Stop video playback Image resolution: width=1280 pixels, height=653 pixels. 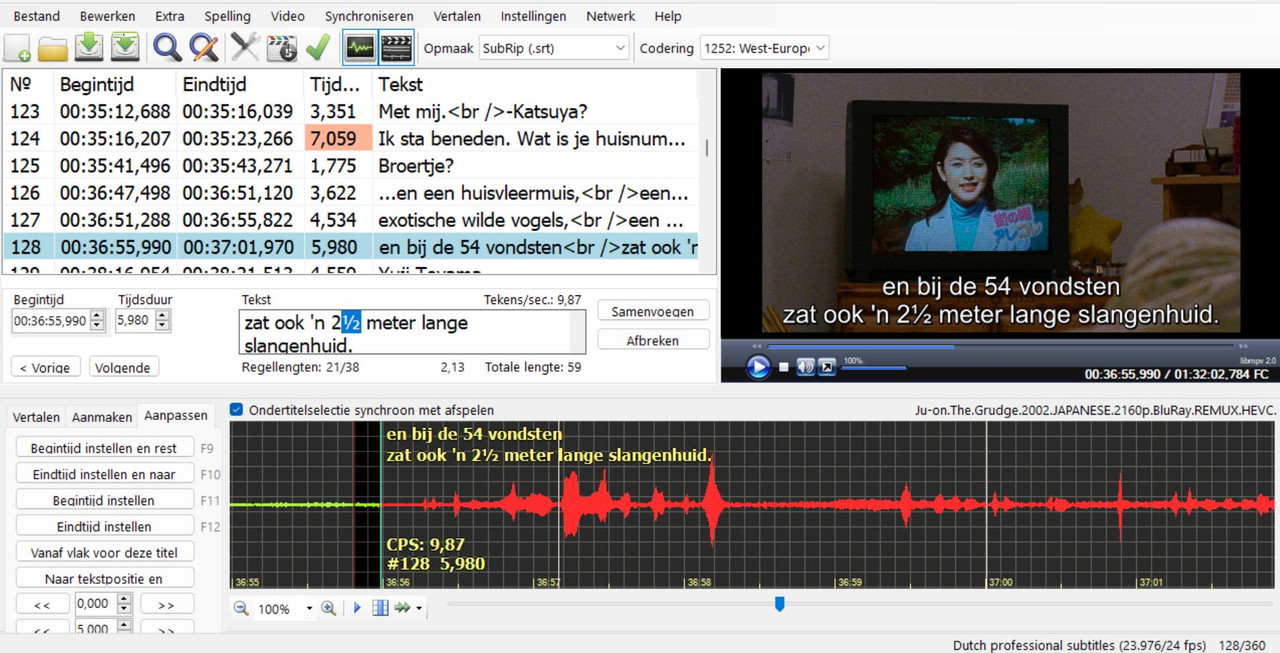[784, 367]
